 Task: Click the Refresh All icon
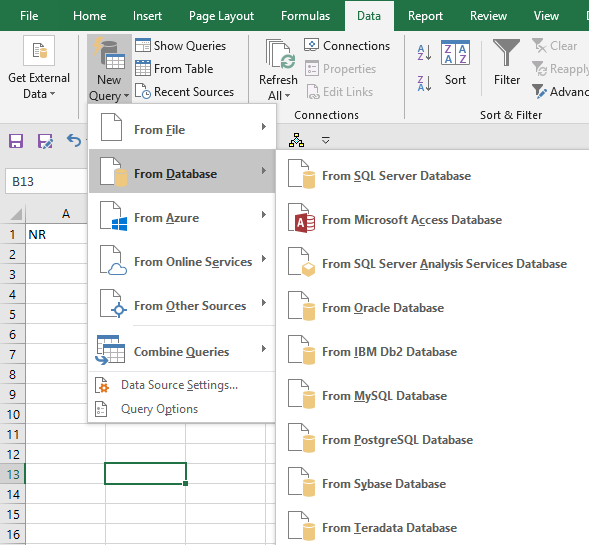coord(280,55)
